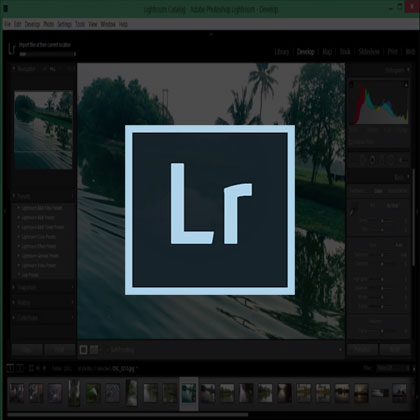The image size is (420, 420).
Task: Enable the Soft Proofing checkbox
Action: click(107, 349)
